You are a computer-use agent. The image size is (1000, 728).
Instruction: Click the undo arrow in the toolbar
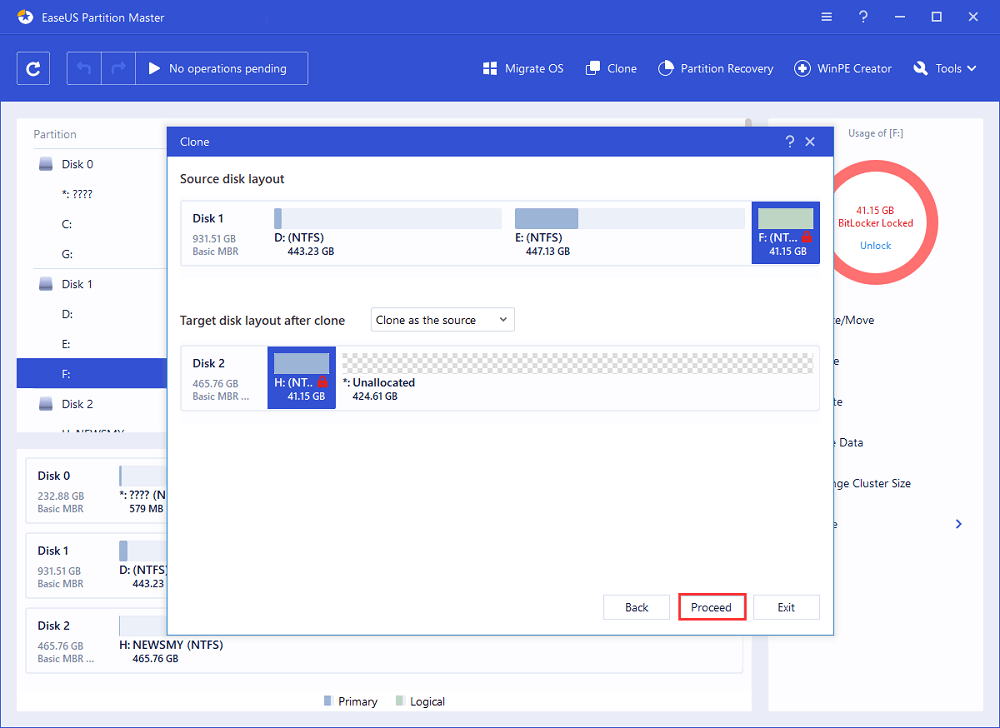click(x=84, y=68)
